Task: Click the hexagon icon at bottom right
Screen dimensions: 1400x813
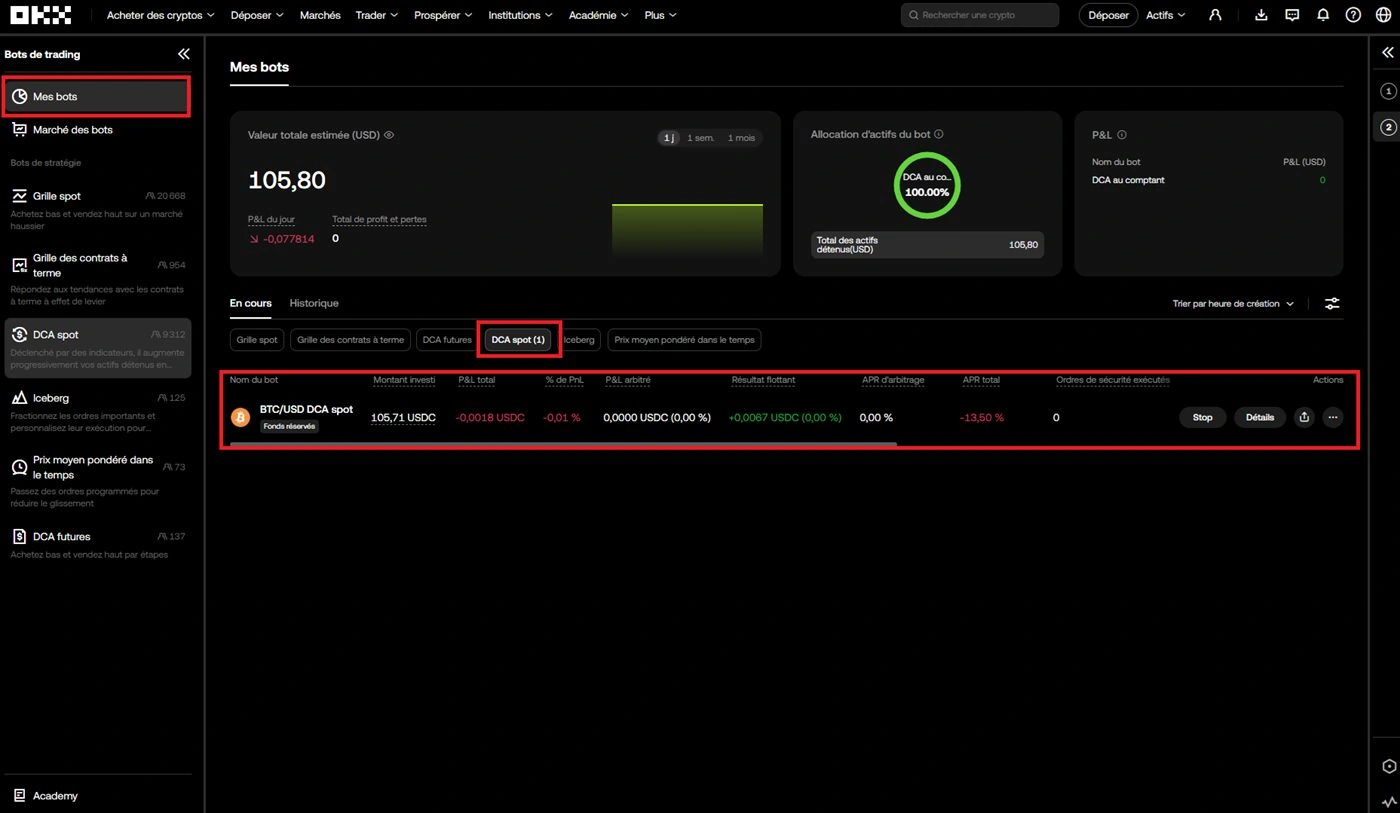Action: coord(1388,766)
